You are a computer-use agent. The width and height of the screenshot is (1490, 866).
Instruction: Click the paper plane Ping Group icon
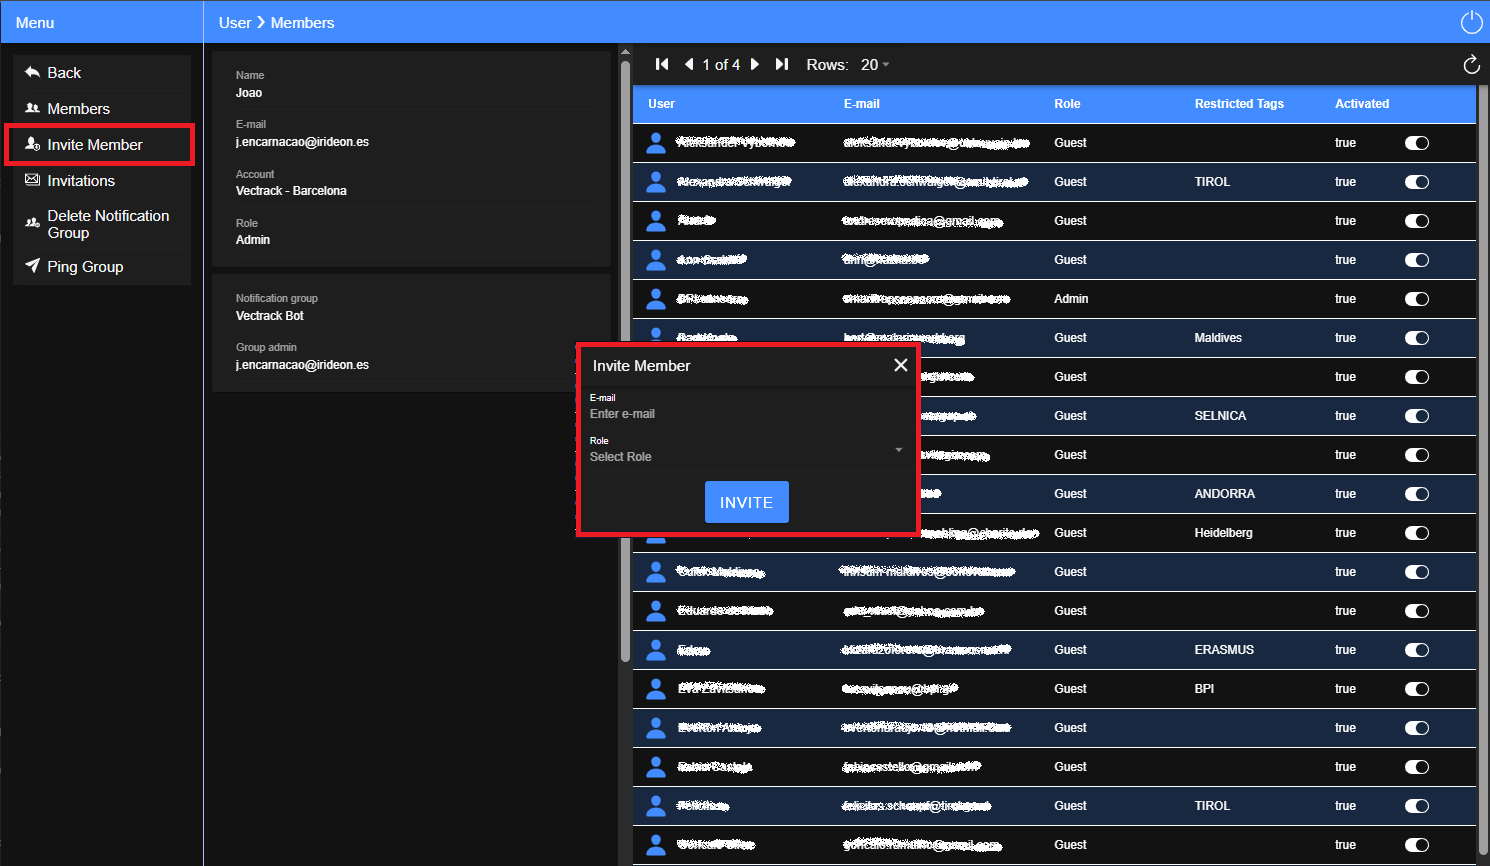(x=32, y=266)
